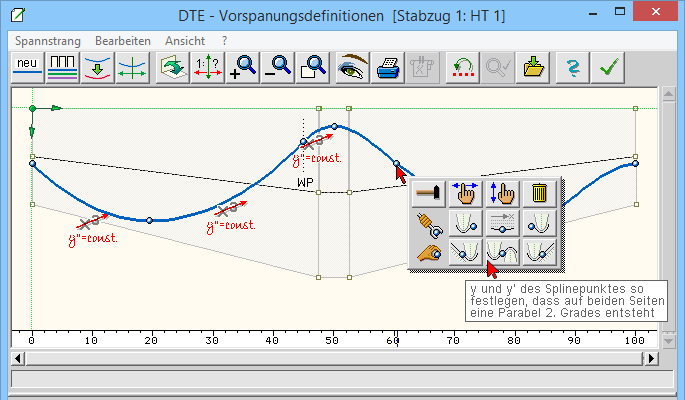685x400 pixels.
Task: Click the horizontal scrollbar right arrow
Action: (x=652, y=357)
